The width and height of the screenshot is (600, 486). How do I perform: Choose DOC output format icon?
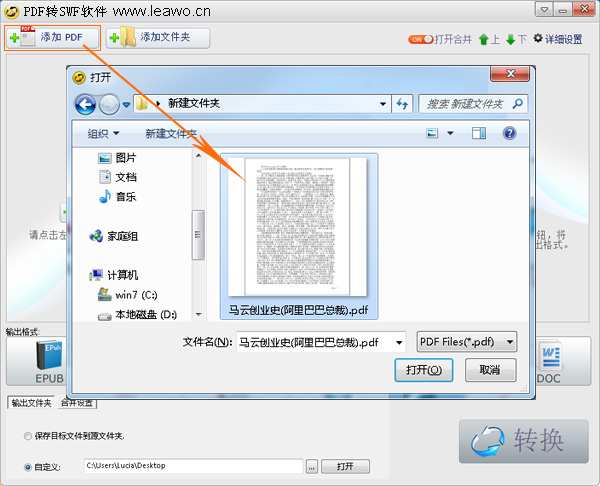(x=549, y=362)
